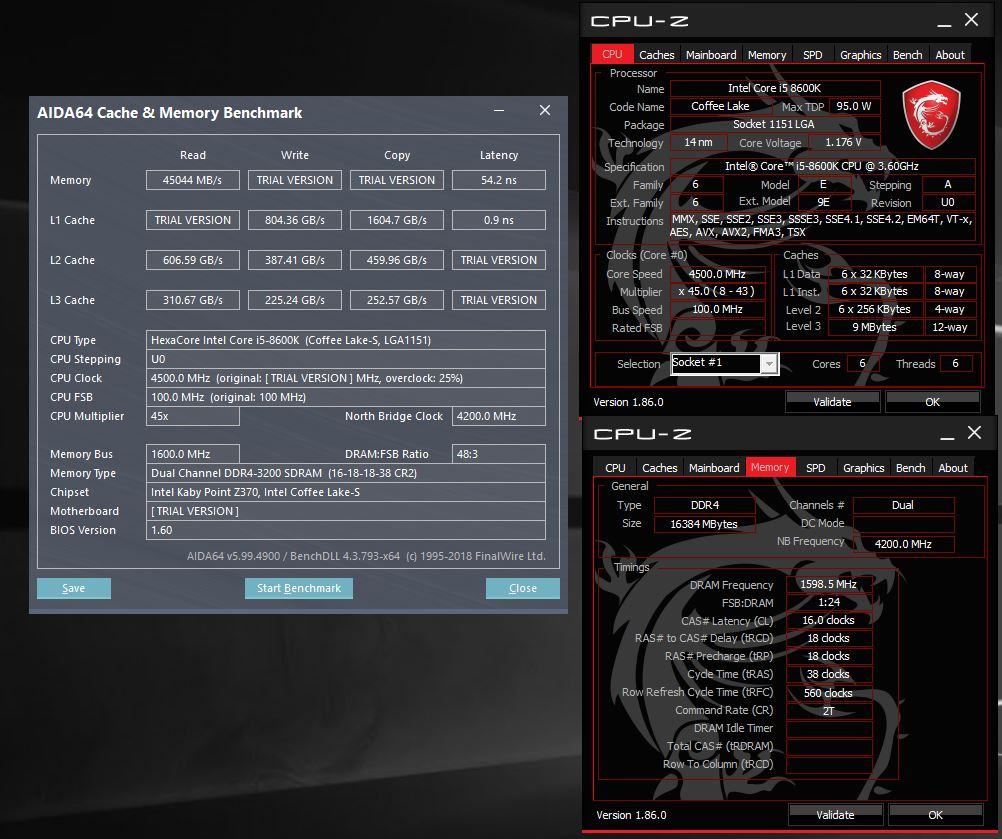The height and width of the screenshot is (839, 1002).
Task: Click DRAM Frequency 1598.5 MHz value
Action: click(x=828, y=584)
